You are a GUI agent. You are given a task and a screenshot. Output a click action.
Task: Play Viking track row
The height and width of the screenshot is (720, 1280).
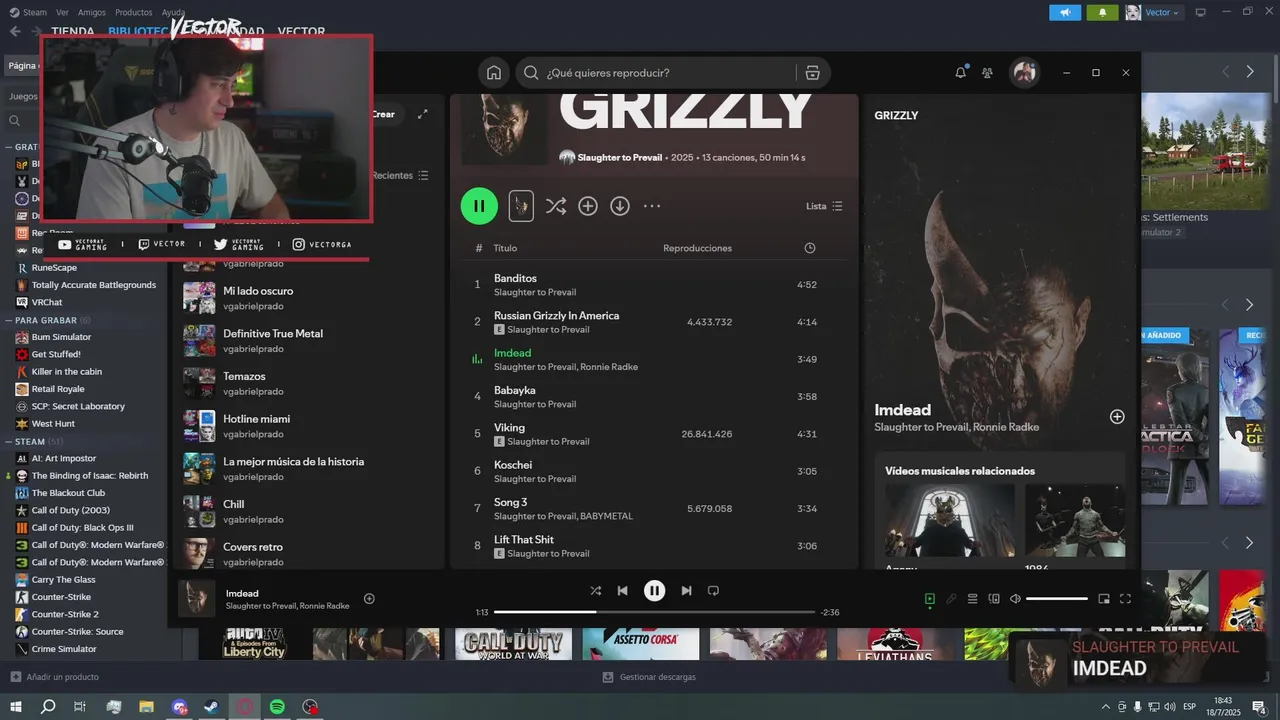(x=654, y=434)
